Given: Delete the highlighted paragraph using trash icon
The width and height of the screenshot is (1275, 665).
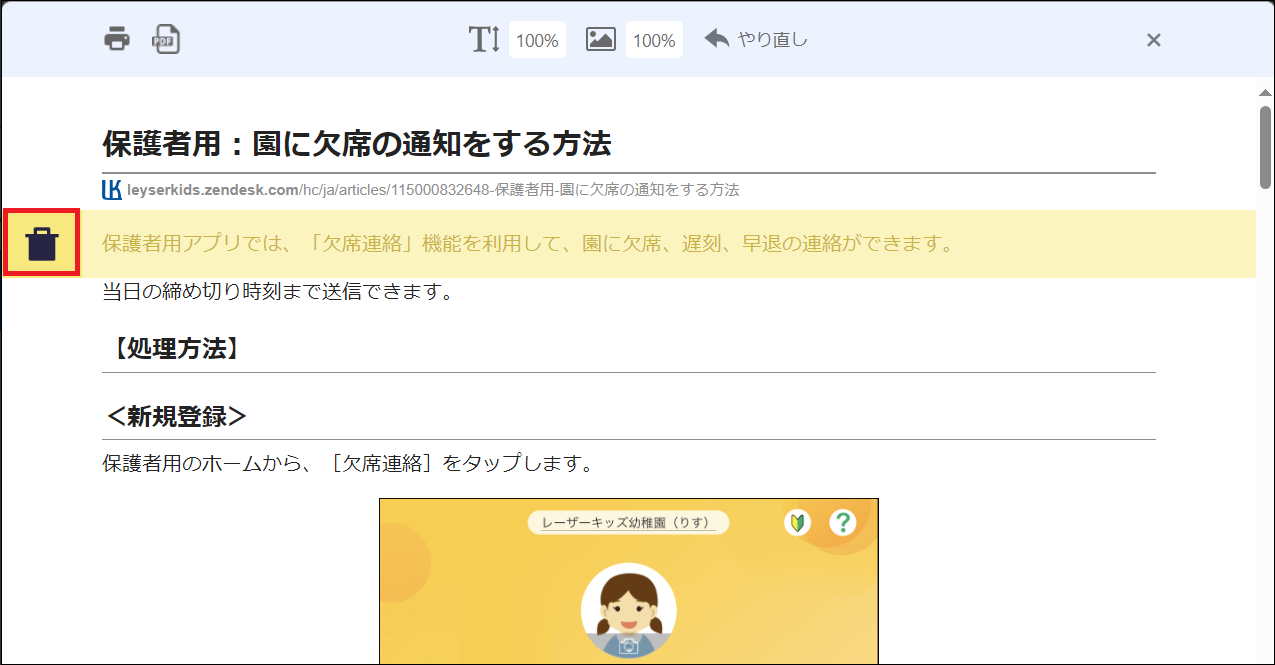Looking at the screenshot, I should coord(41,243).
